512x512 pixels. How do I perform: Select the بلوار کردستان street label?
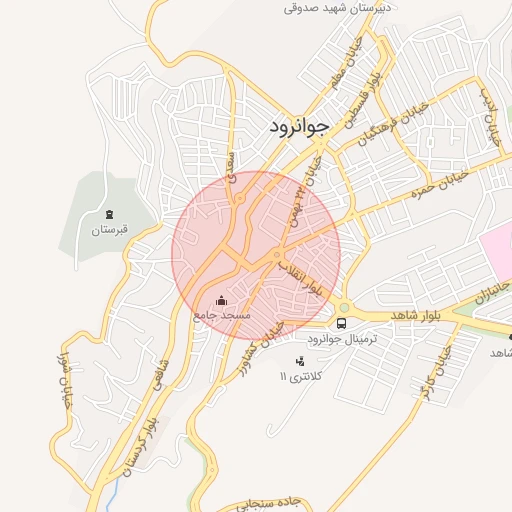pyautogui.click(x=141, y=447)
